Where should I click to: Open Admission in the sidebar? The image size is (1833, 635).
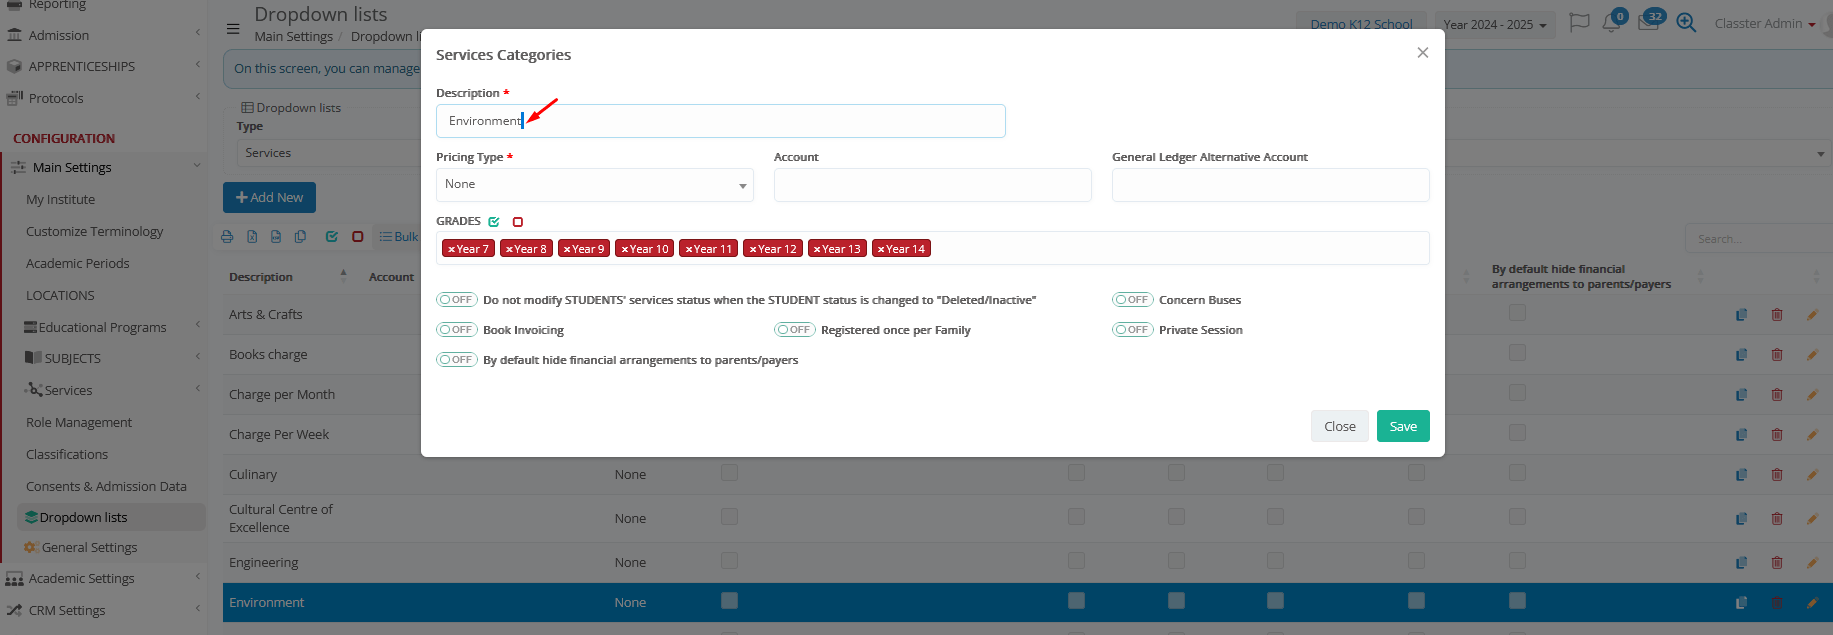click(59, 35)
